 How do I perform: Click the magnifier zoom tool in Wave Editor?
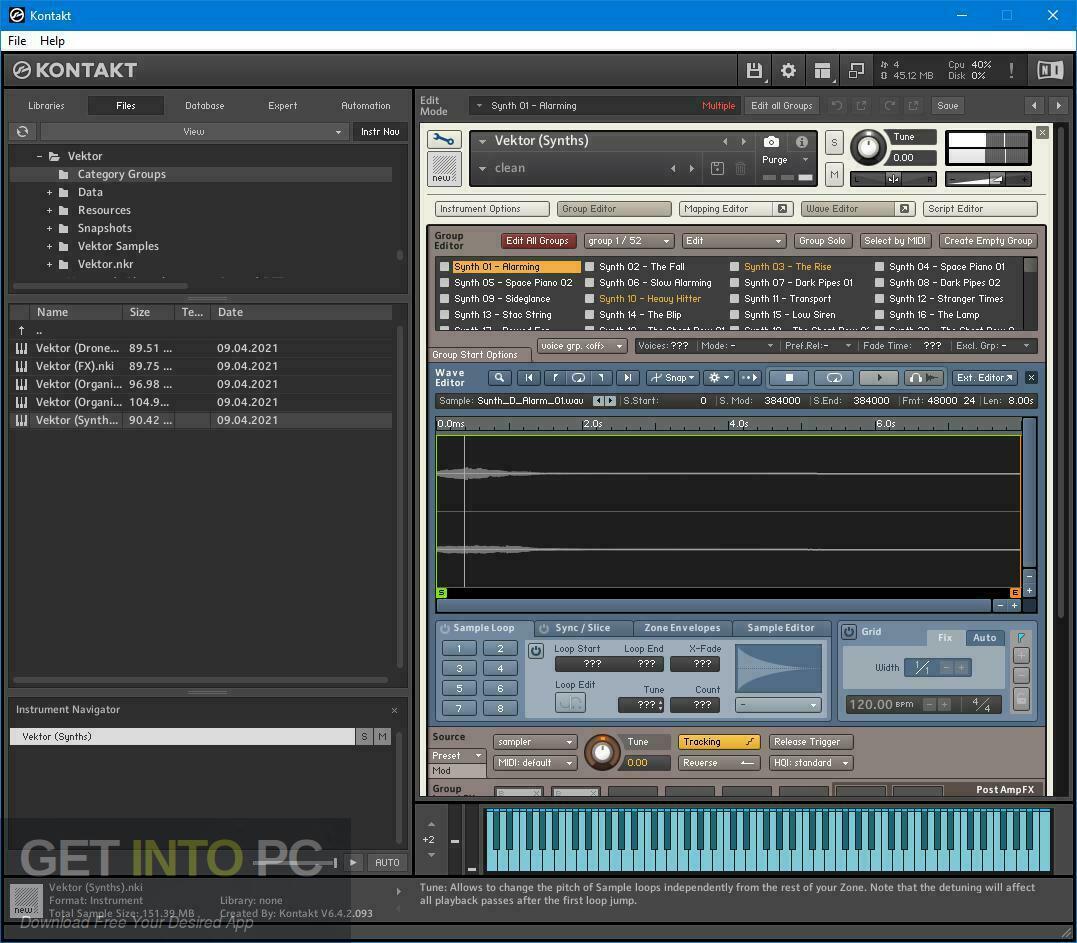click(x=499, y=377)
